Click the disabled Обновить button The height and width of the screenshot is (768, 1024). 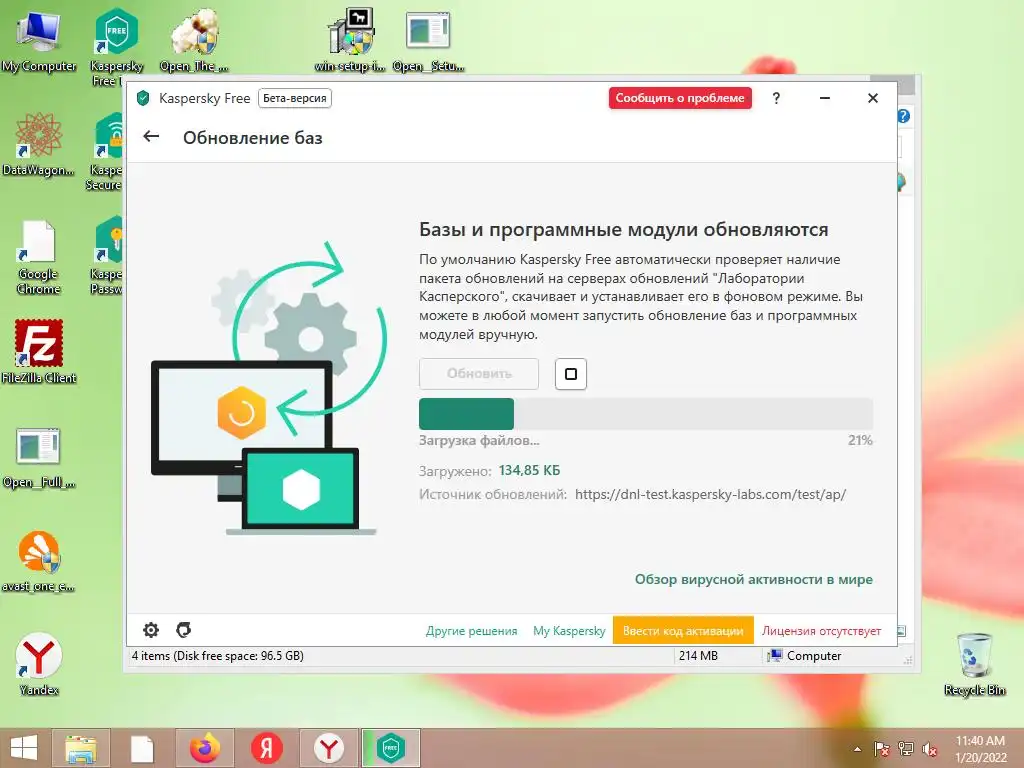pos(479,374)
